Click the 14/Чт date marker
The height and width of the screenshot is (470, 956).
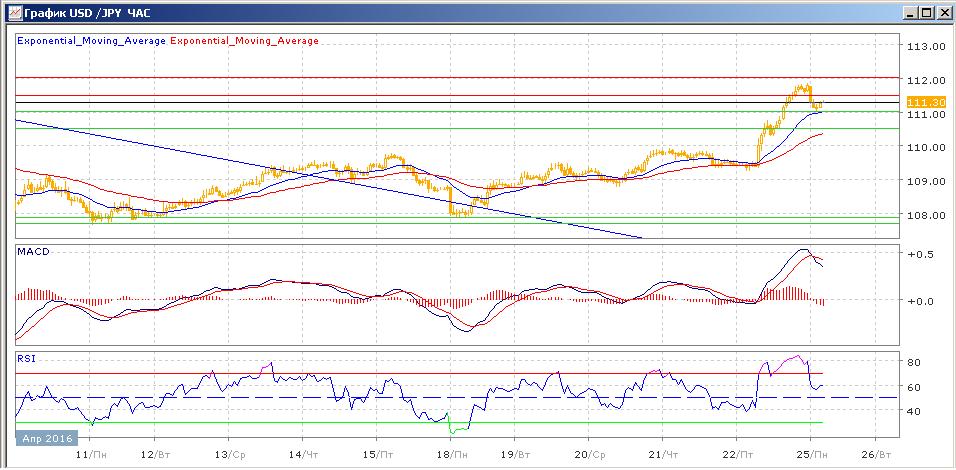(302, 453)
